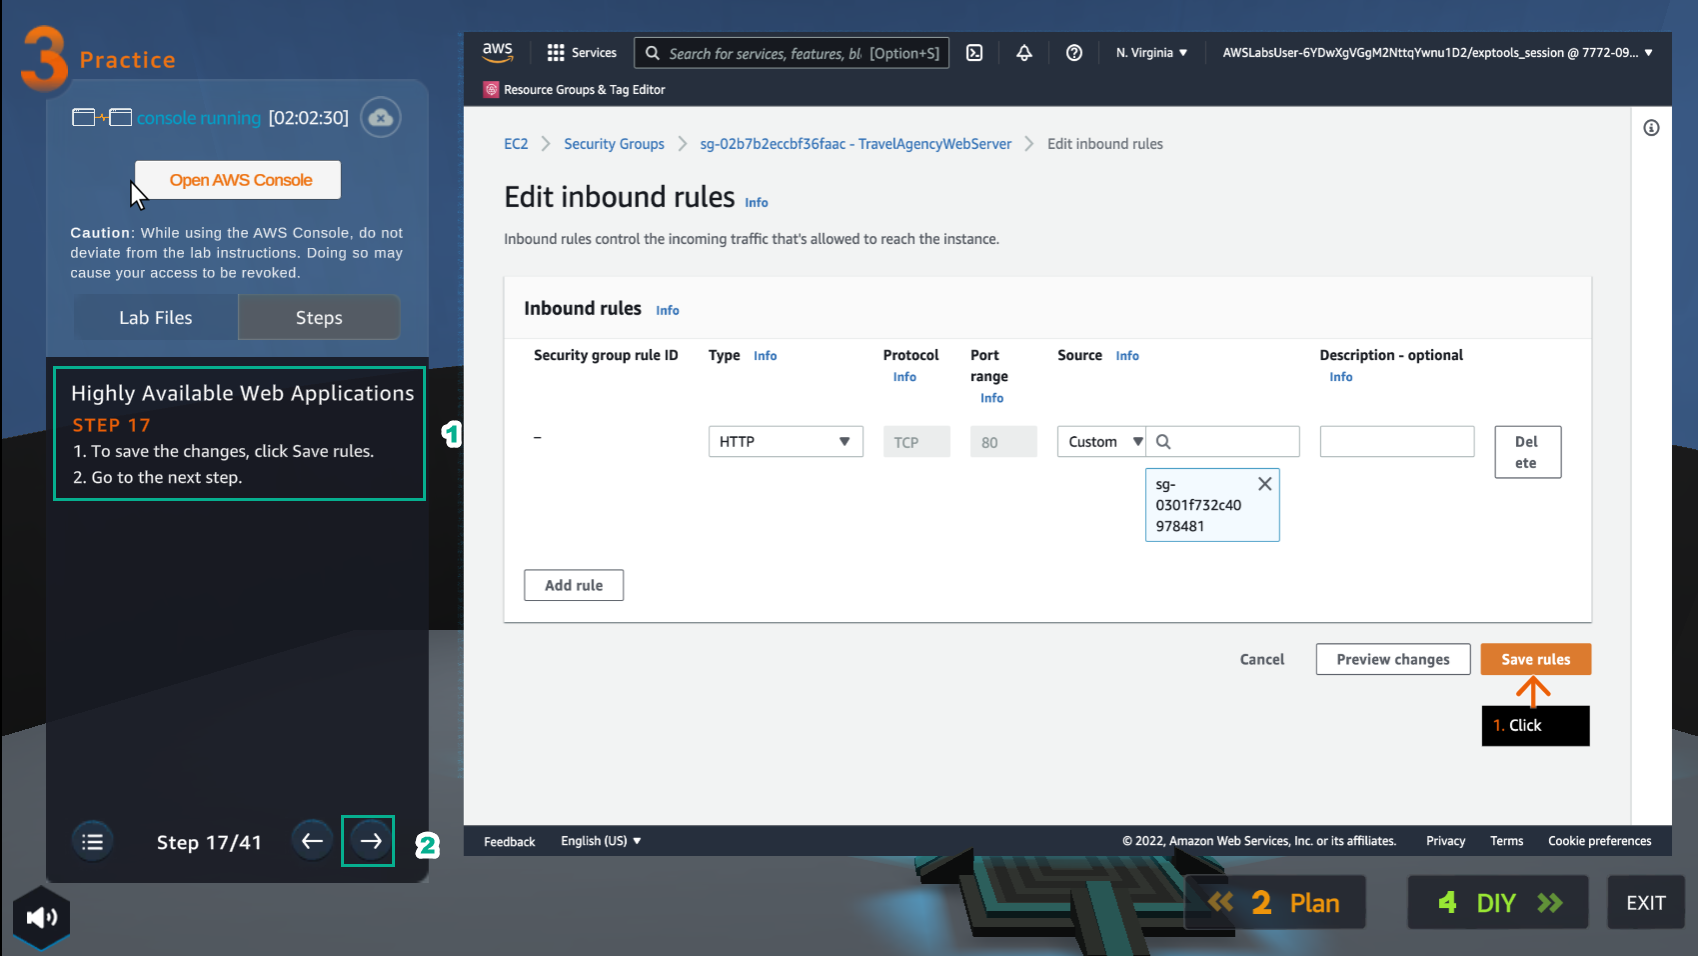Click the cloud console status icon
Screen dimensions: 1698x956
click(x=380, y=118)
